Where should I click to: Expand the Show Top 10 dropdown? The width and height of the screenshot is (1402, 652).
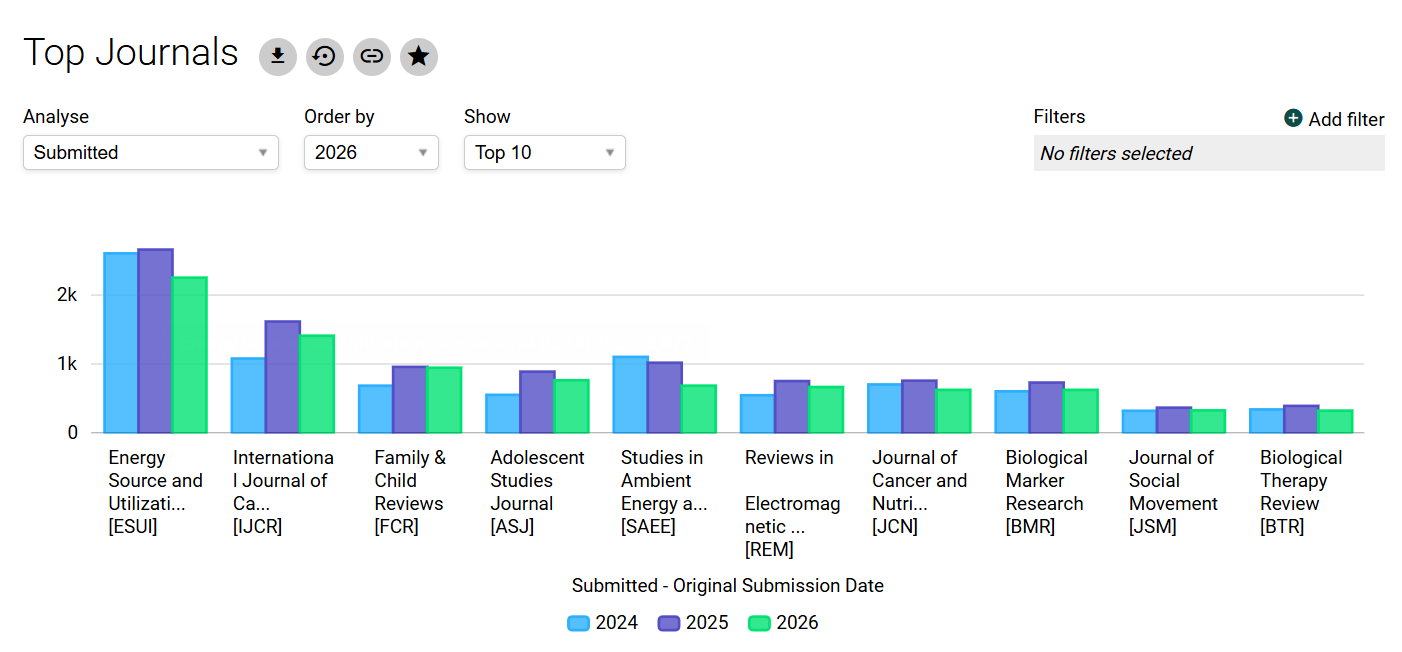[545, 152]
